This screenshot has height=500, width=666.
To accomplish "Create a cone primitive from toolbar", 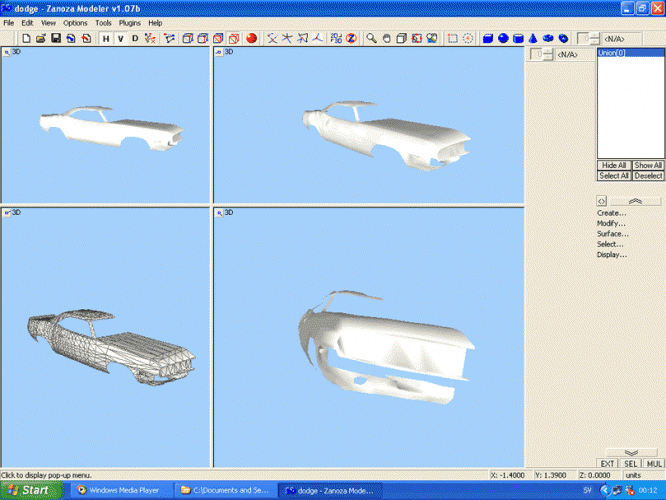I will point(533,38).
